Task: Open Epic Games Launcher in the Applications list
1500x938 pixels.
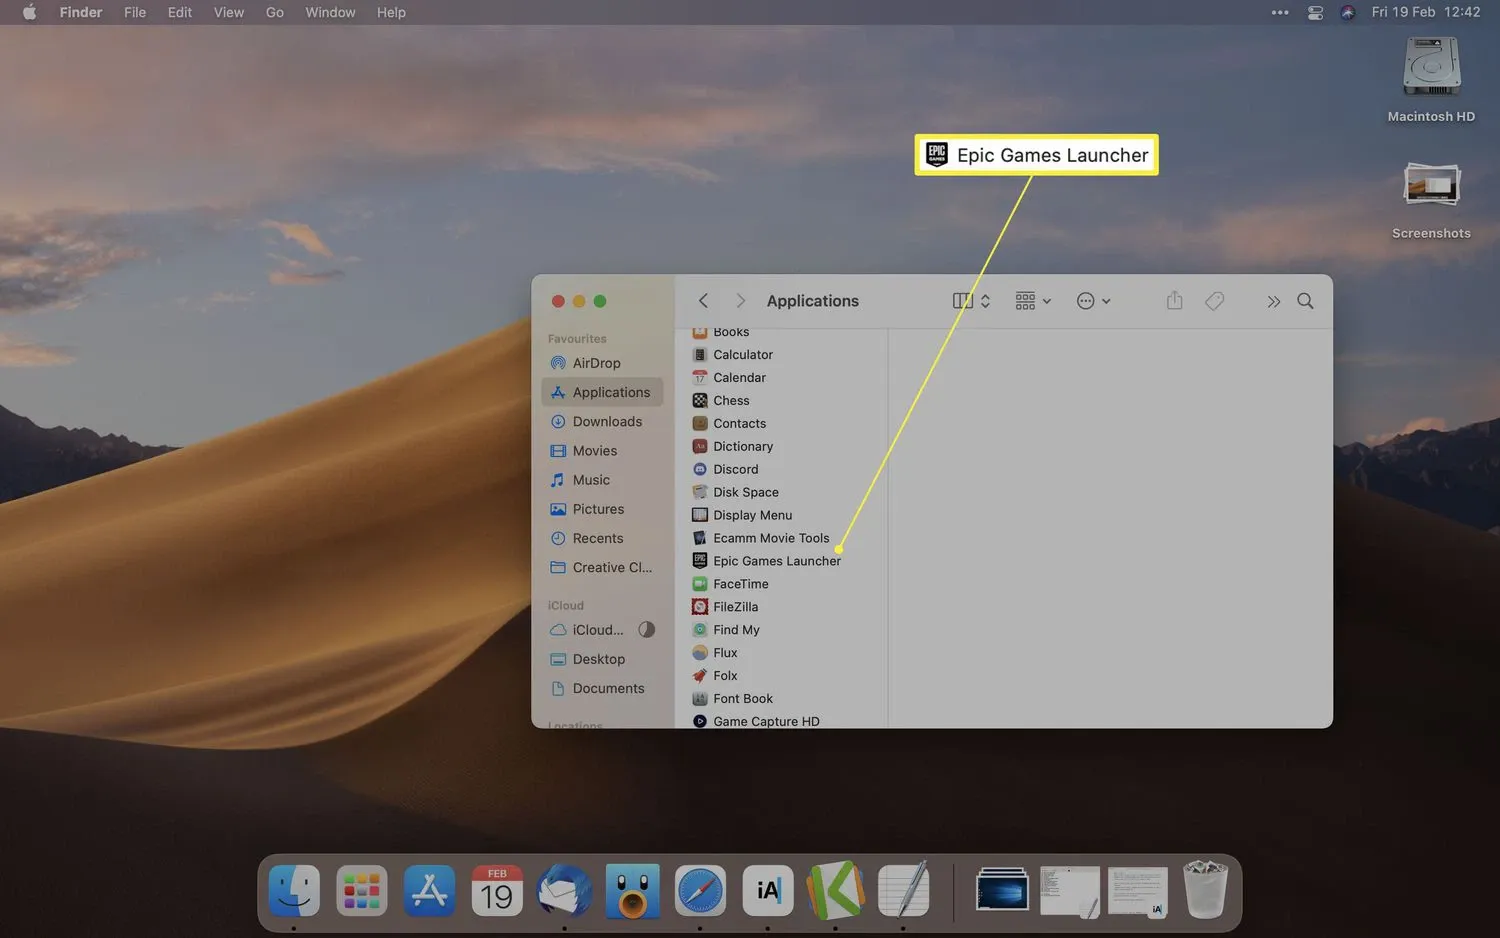Action: (767, 561)
